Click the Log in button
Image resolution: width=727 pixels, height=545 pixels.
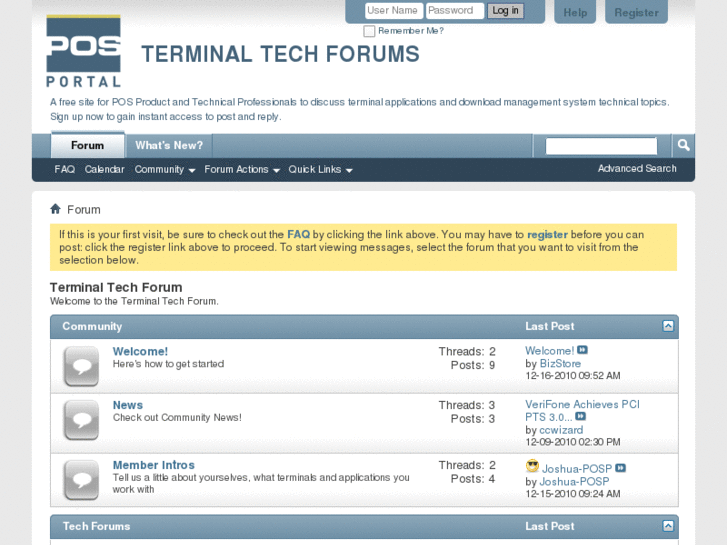tap(505, 11)
